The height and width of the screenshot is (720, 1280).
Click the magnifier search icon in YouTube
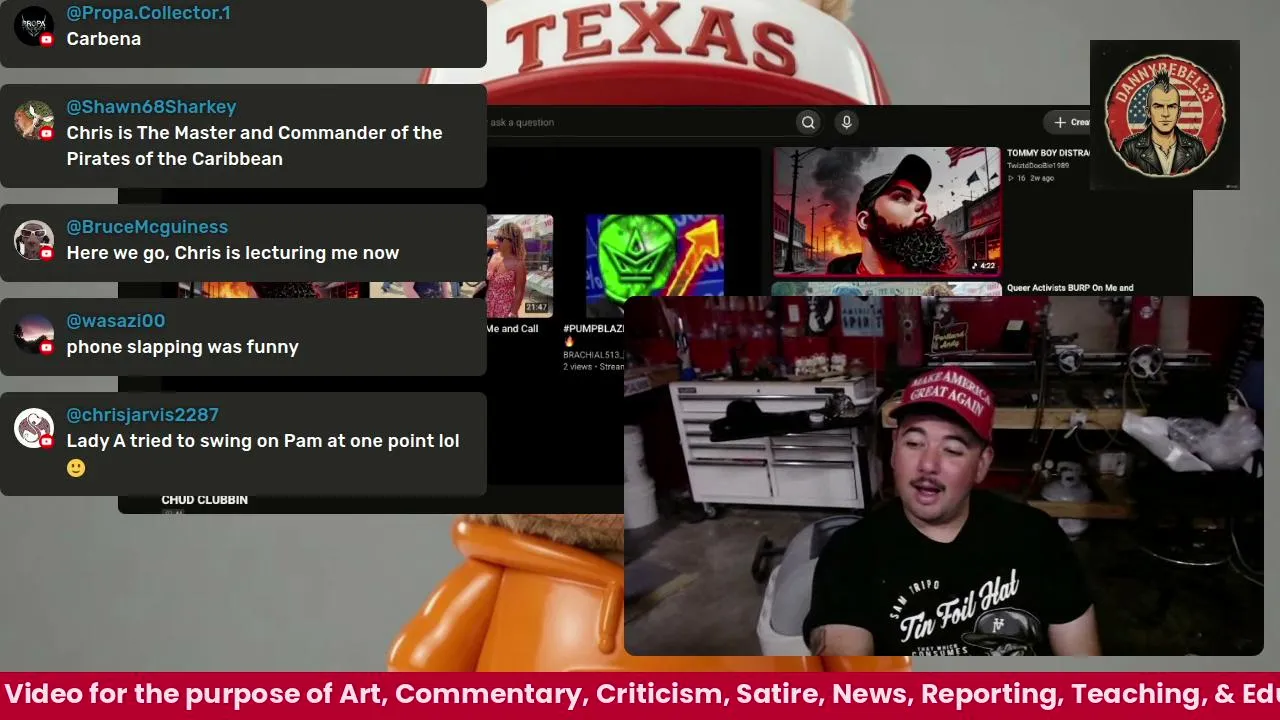808,122
